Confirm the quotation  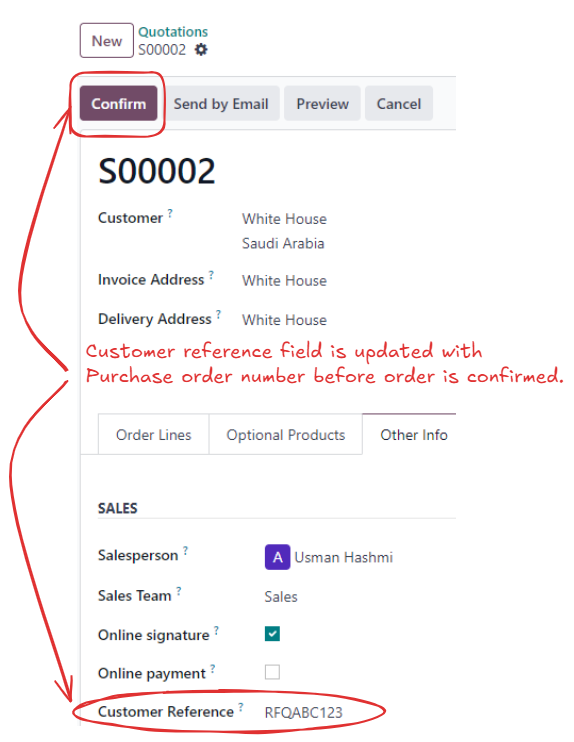pyautogui.click(x=118, y=104)
